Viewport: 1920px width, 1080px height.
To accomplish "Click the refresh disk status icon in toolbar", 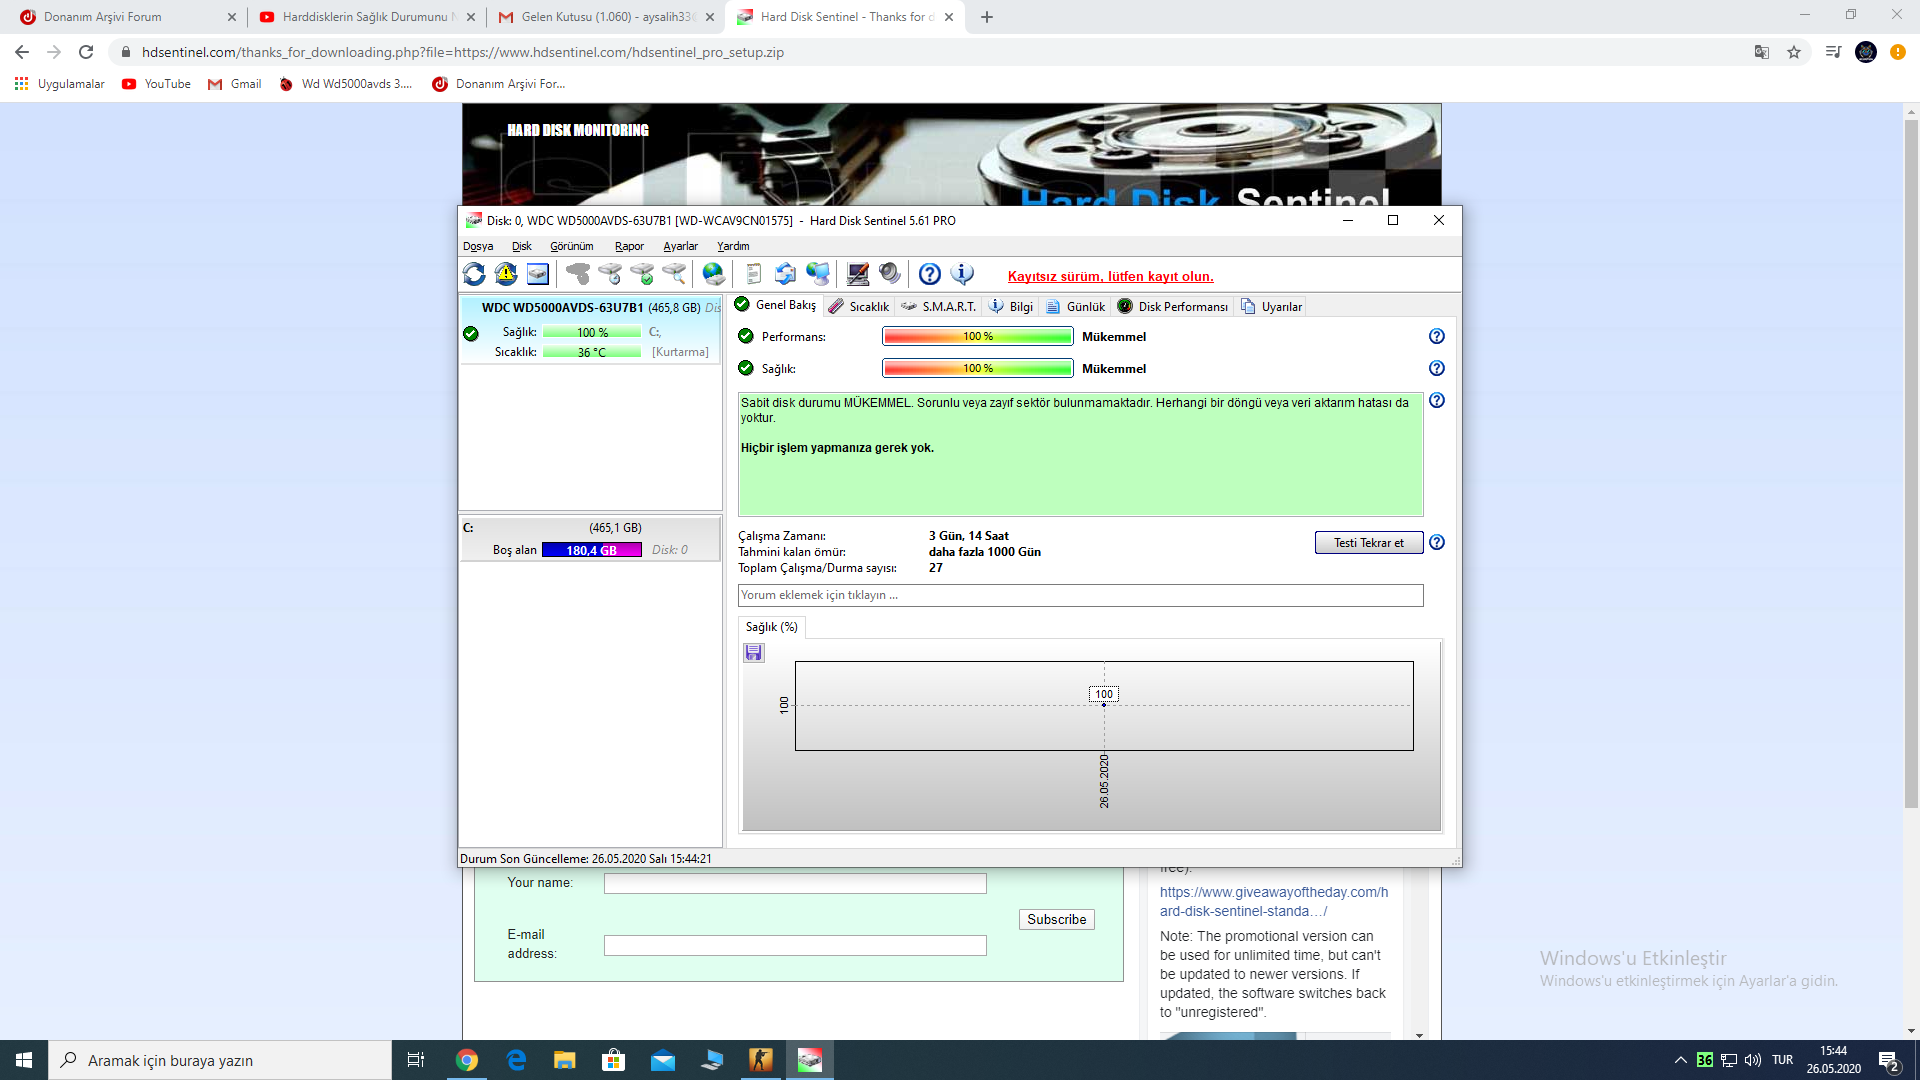I will [x=474, y=274].
